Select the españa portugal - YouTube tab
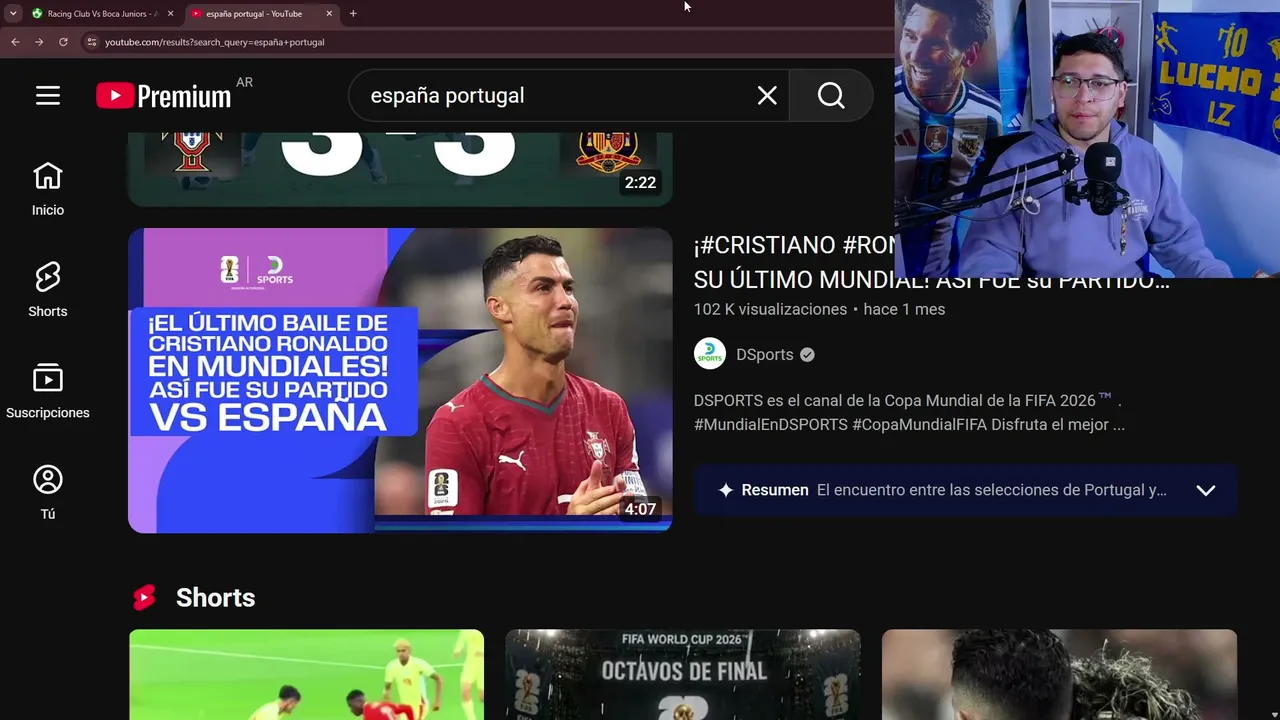 click(262, 14)
